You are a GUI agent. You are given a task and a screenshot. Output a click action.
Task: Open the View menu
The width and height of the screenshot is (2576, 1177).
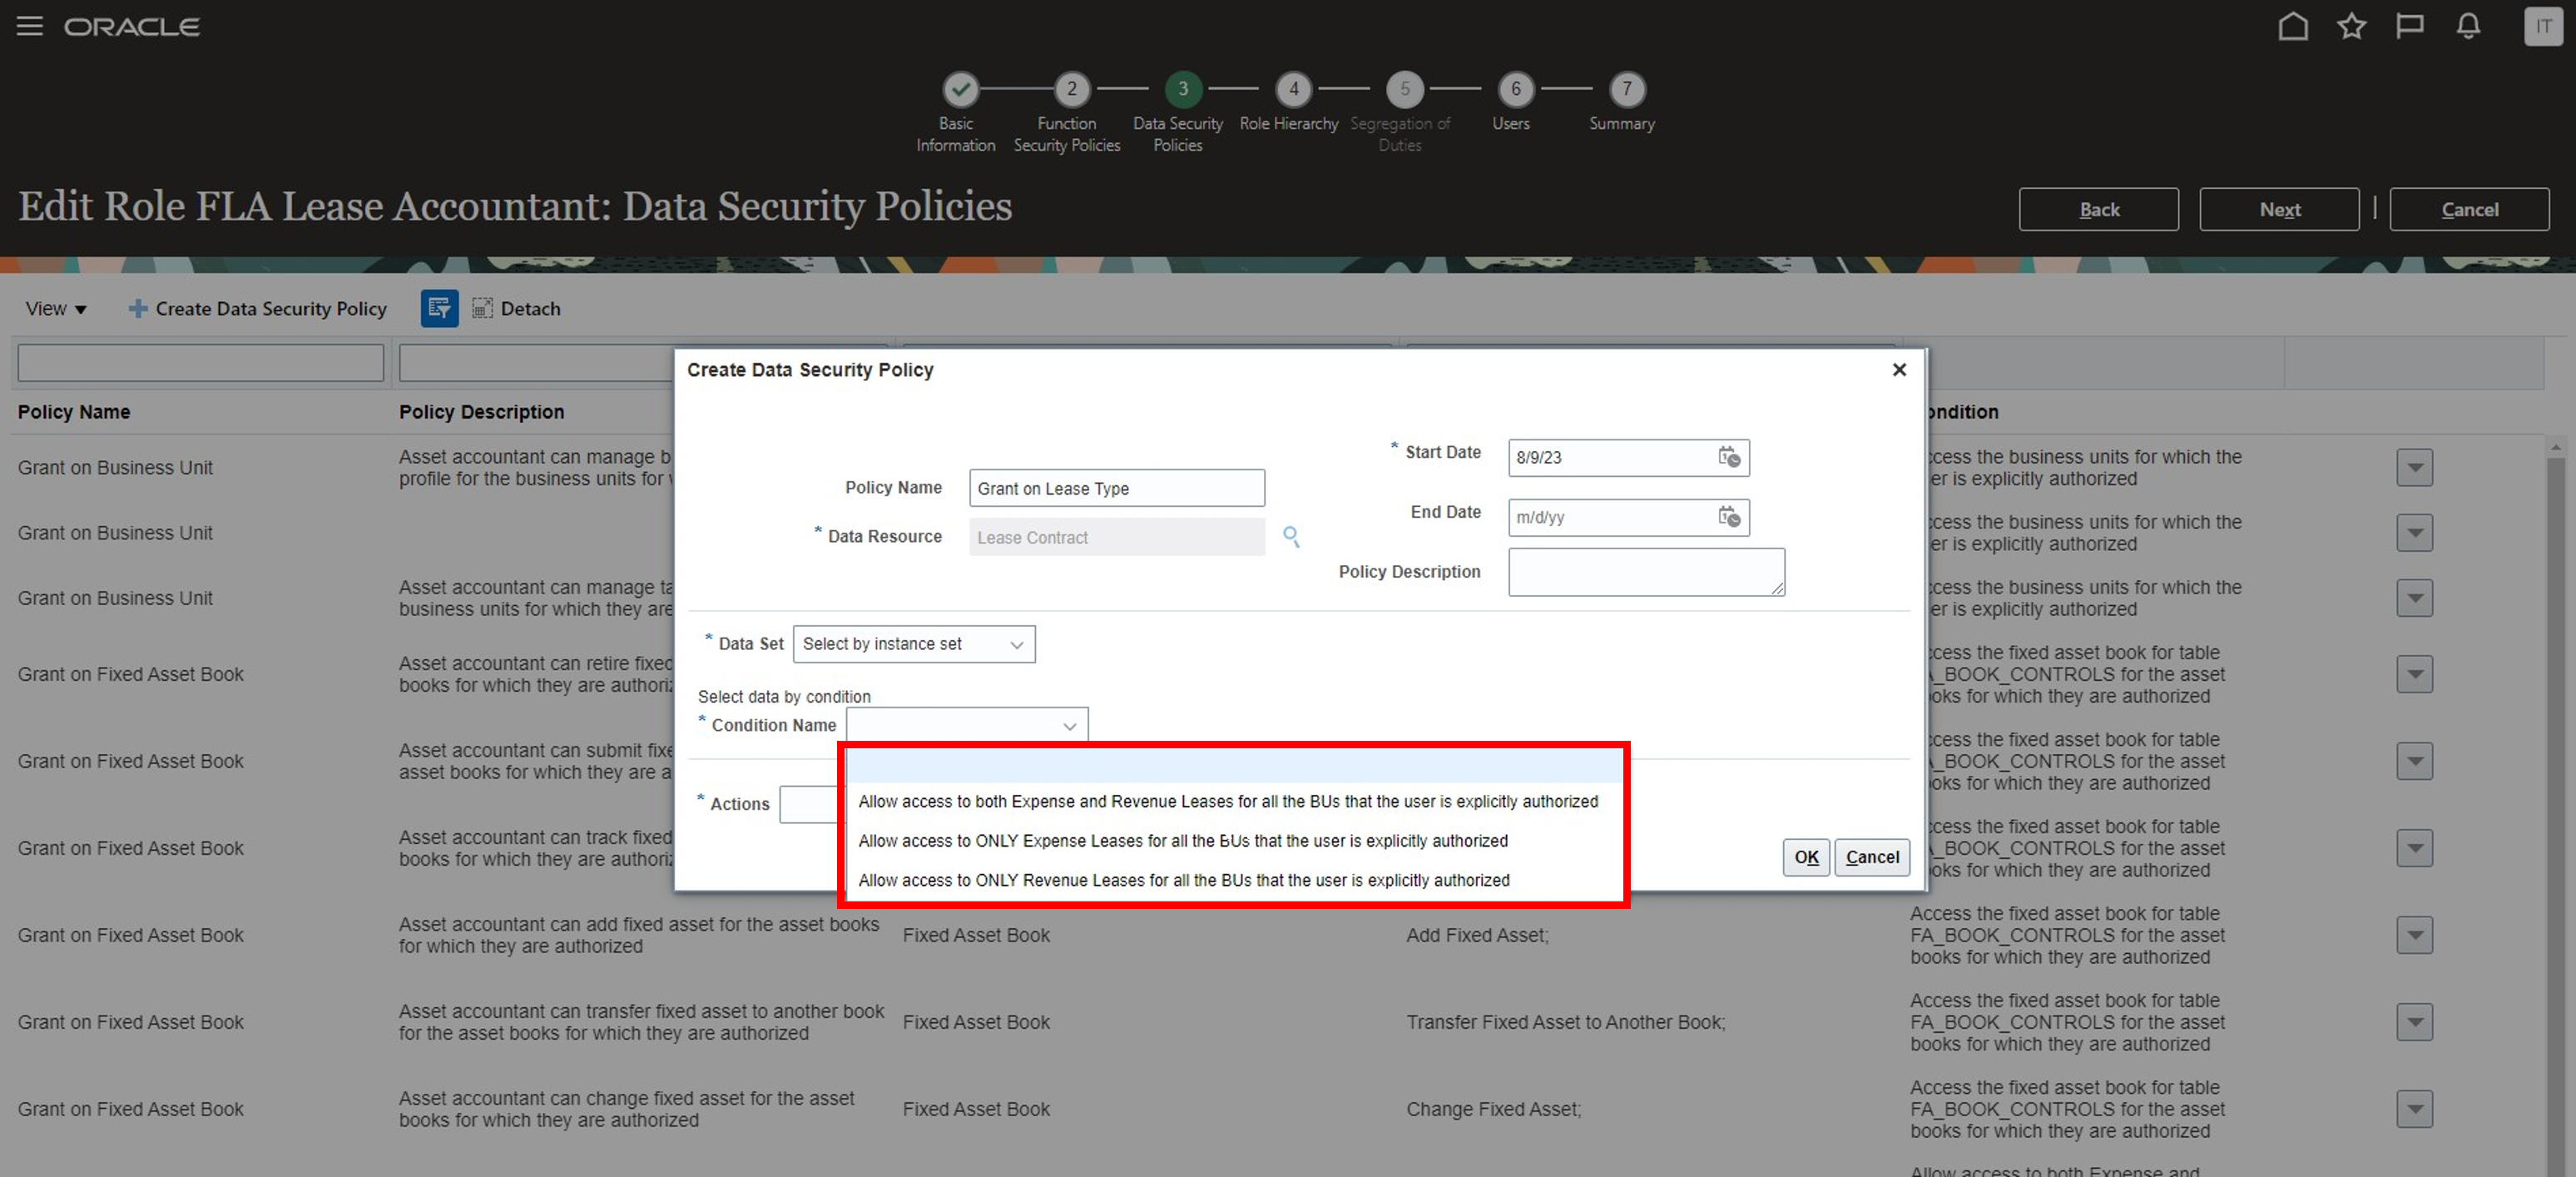coord(56,309)
